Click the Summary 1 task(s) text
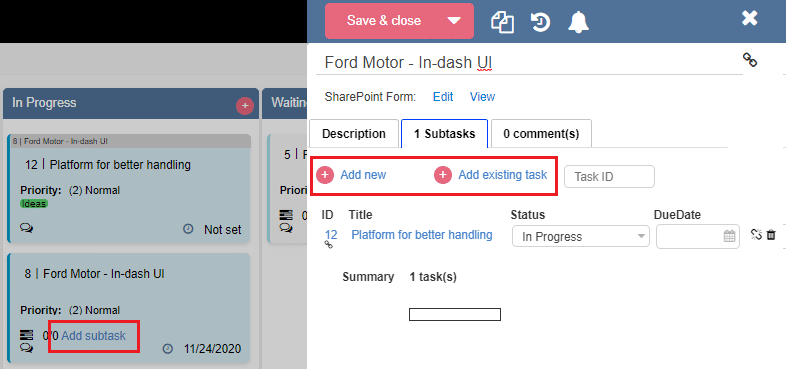Image resolution: width=786 pixels, height=369 pixels. click(400, 277)
